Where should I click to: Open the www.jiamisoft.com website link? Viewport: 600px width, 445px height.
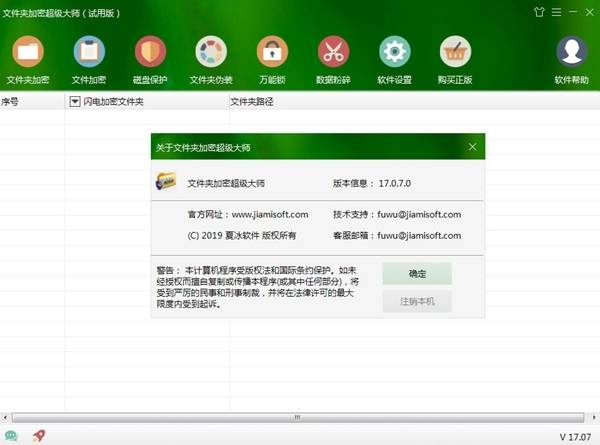pos(270,214)
